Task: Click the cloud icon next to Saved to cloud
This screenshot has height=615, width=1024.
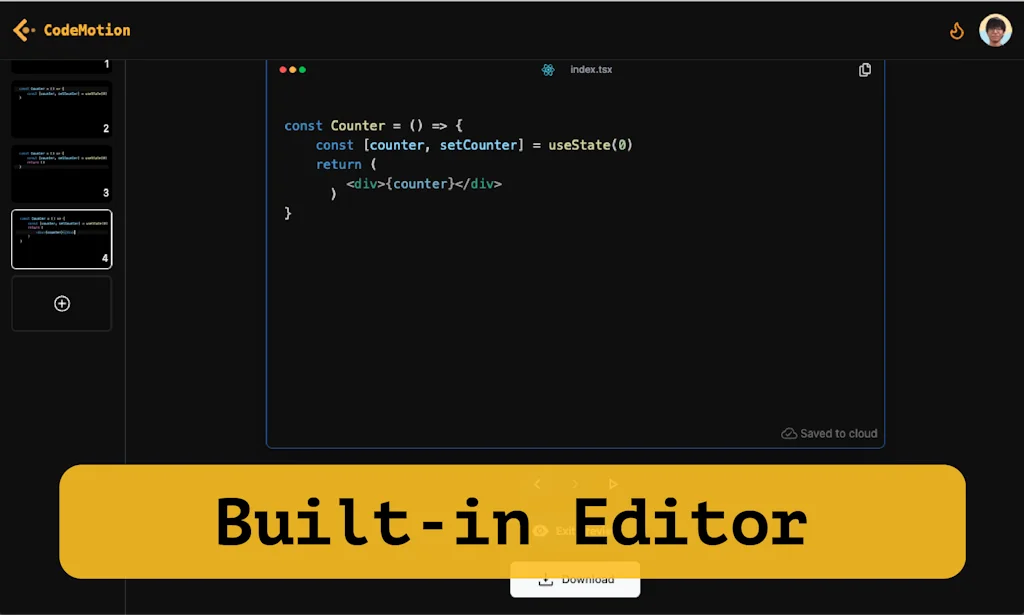Action: [790, 433]
